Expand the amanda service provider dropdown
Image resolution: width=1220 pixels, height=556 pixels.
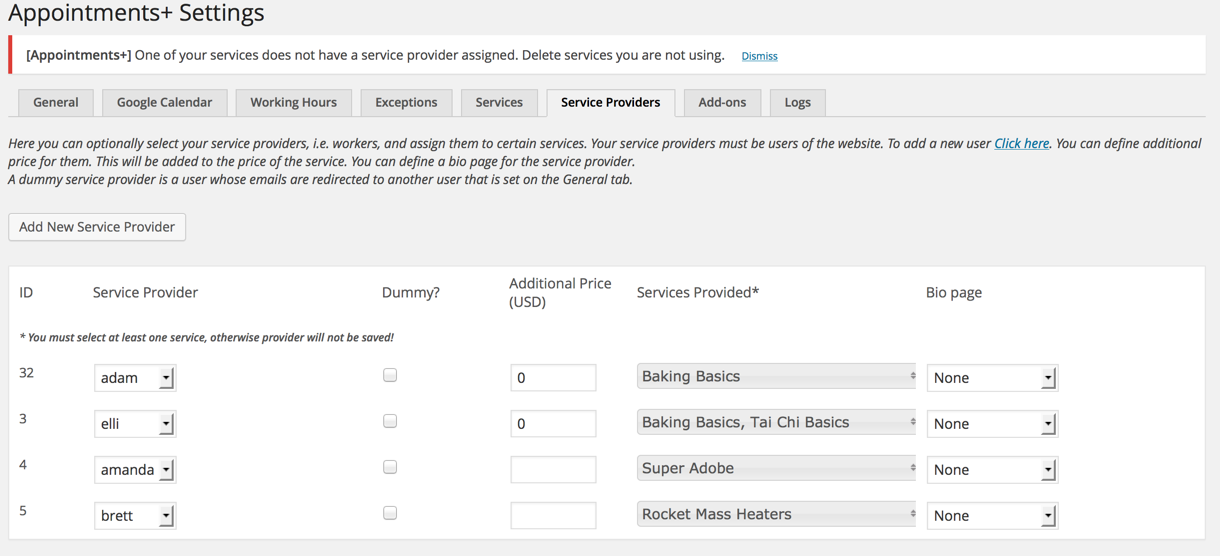click(x=135, y=470)
